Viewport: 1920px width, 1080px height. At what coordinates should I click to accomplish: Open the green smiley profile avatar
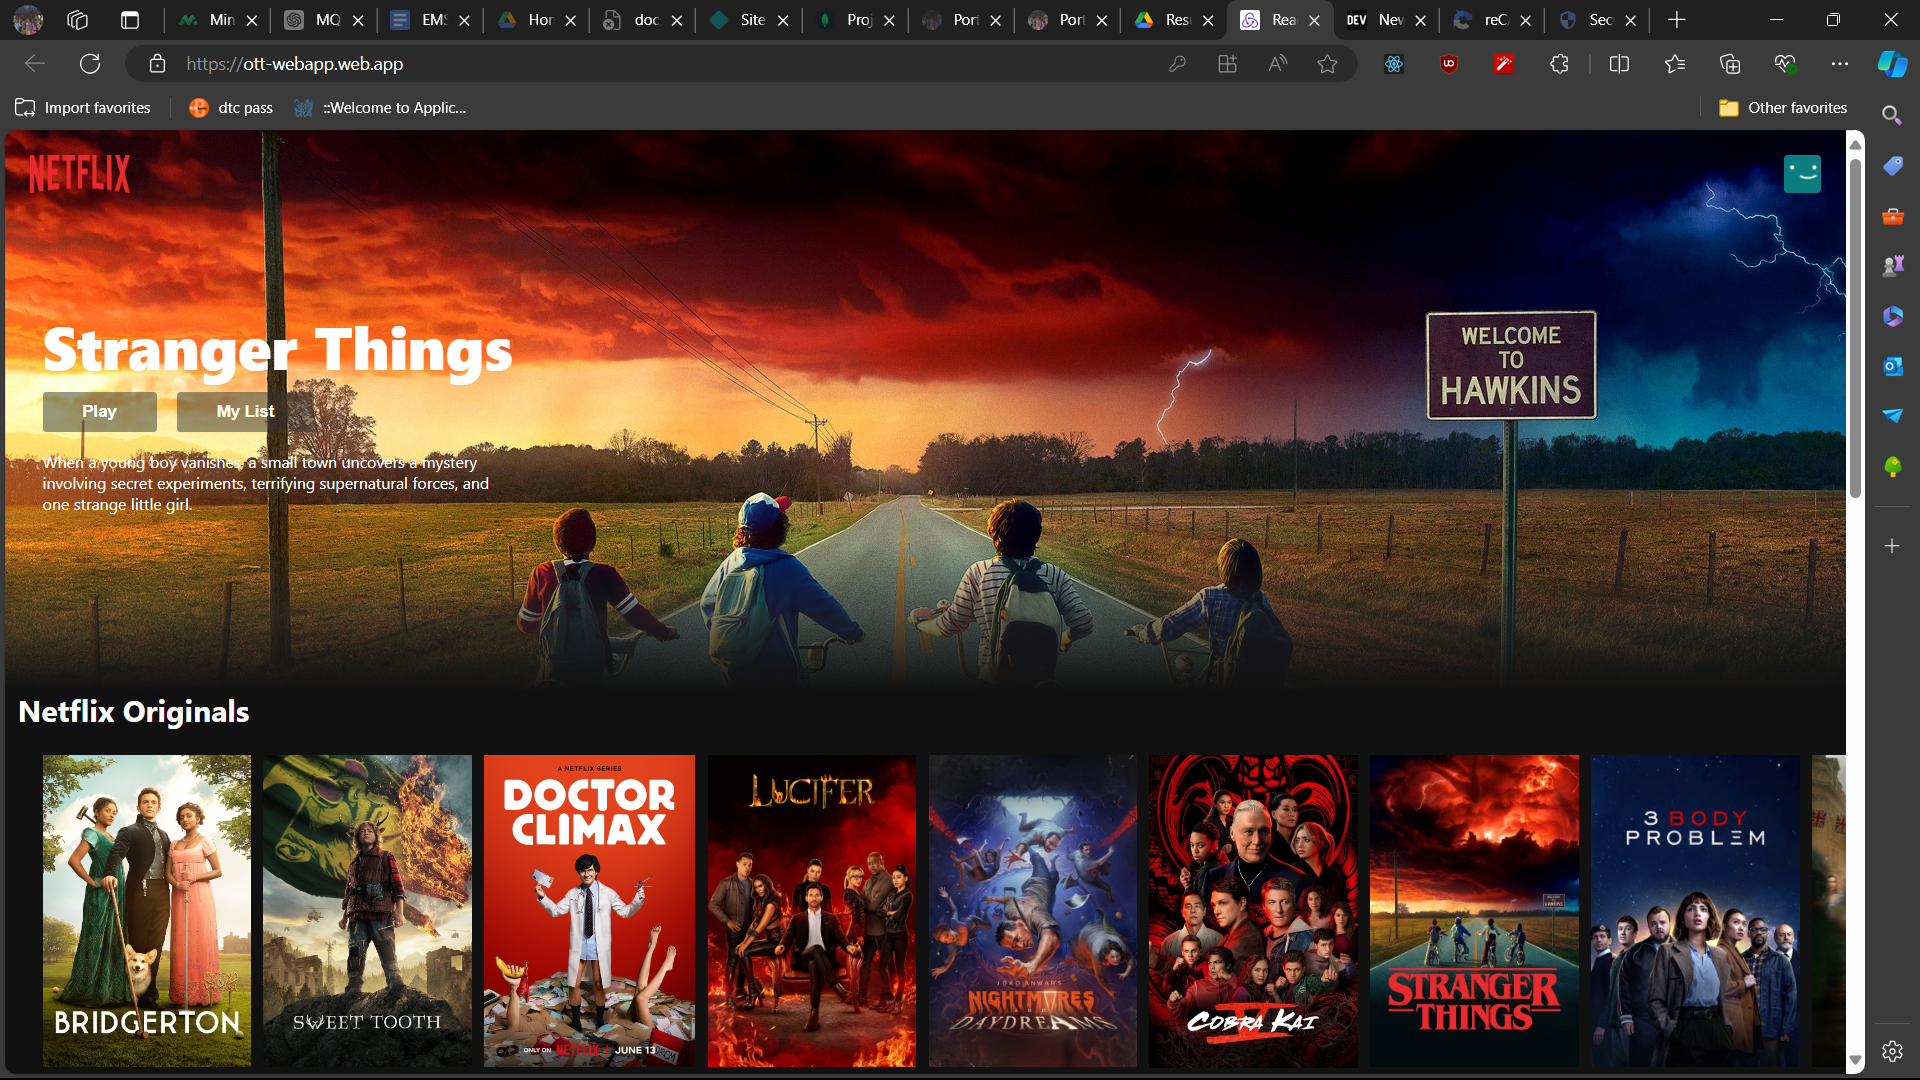(x=1801, y=174)
